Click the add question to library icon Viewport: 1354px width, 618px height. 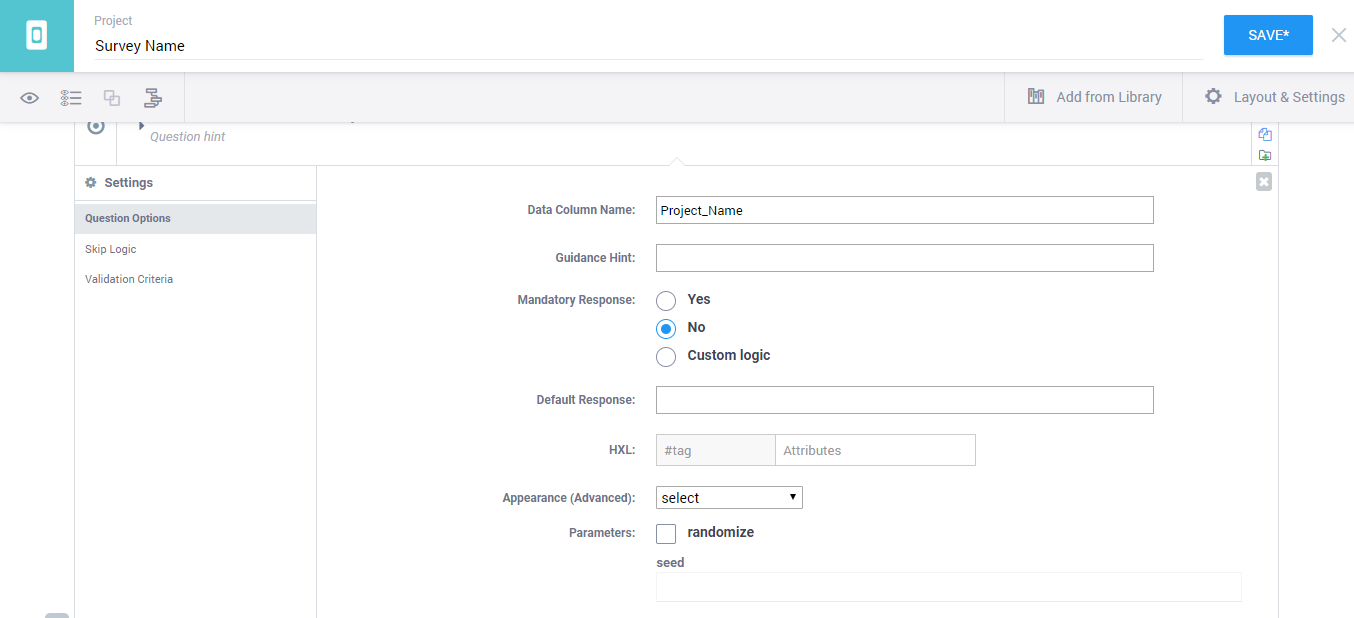tap(1265, 156)
